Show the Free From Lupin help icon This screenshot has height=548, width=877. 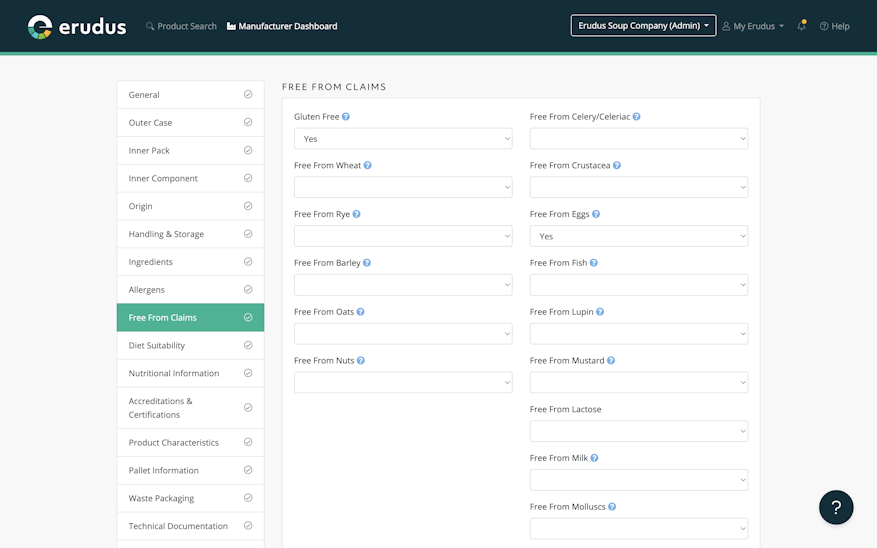point(600,312)
